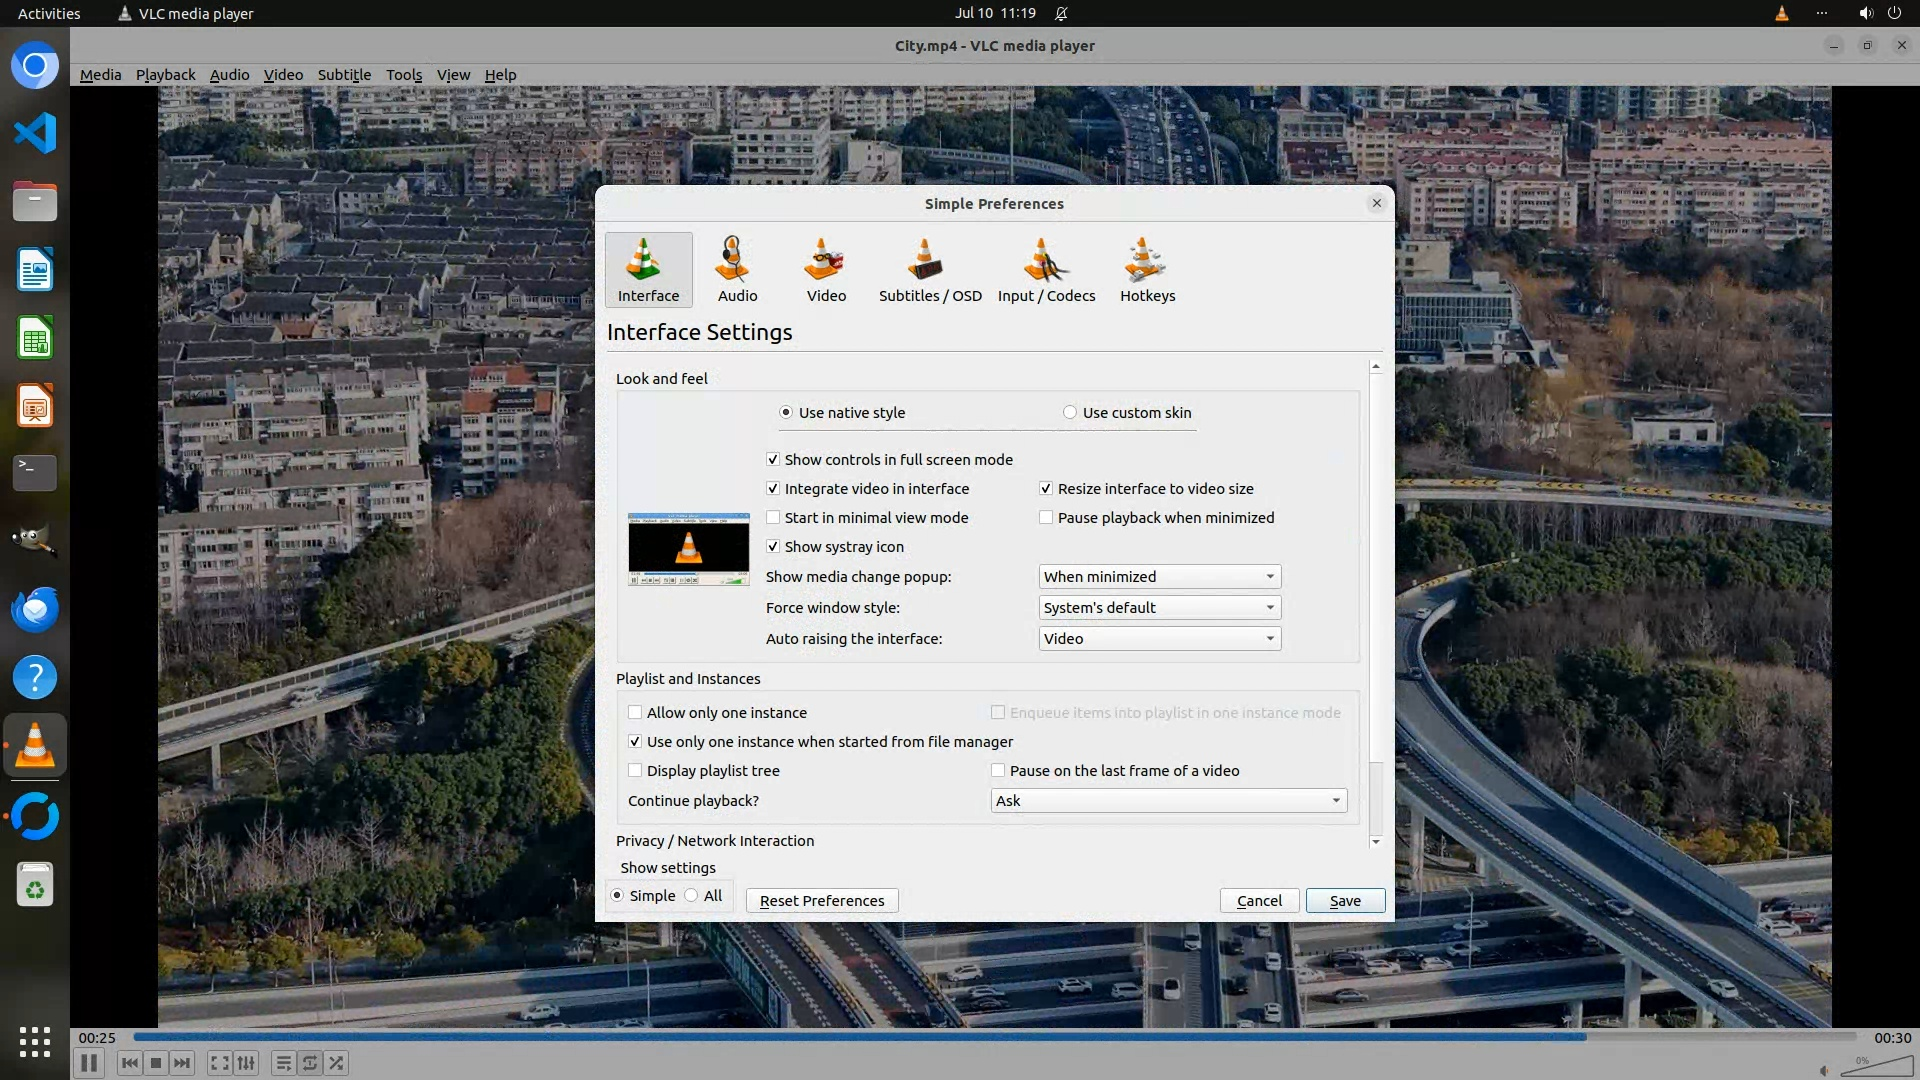Viewport: 1920px width, 1080px height.
Task: Open the Hotkeys settings category
Action: coord(1147,270)
